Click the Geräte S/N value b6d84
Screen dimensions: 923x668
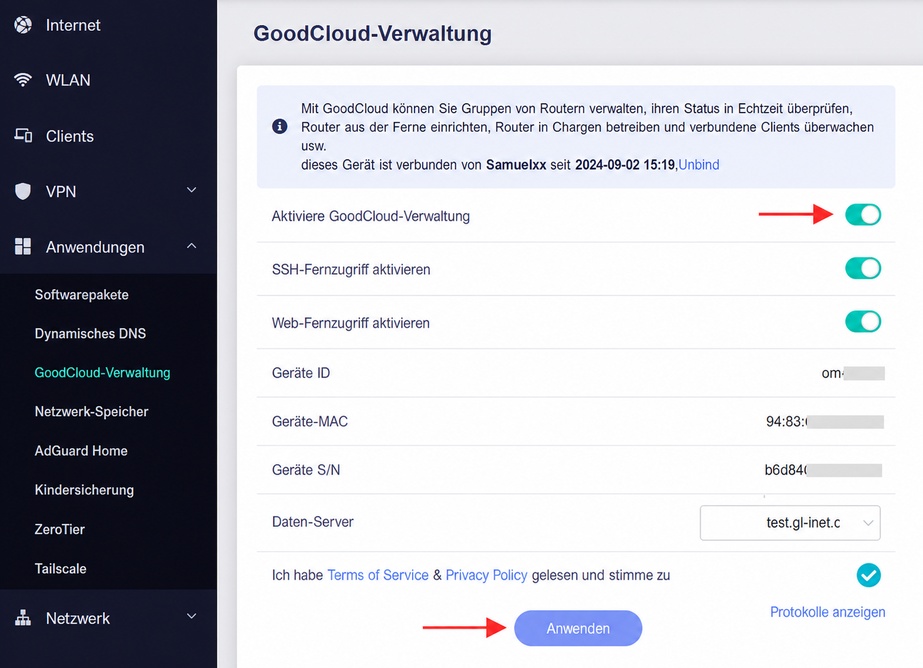(823, 470)
